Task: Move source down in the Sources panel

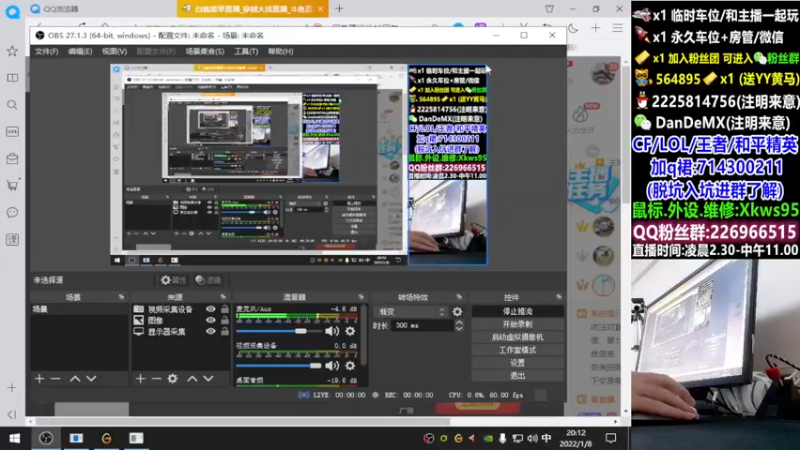Action: coord(208,379)
